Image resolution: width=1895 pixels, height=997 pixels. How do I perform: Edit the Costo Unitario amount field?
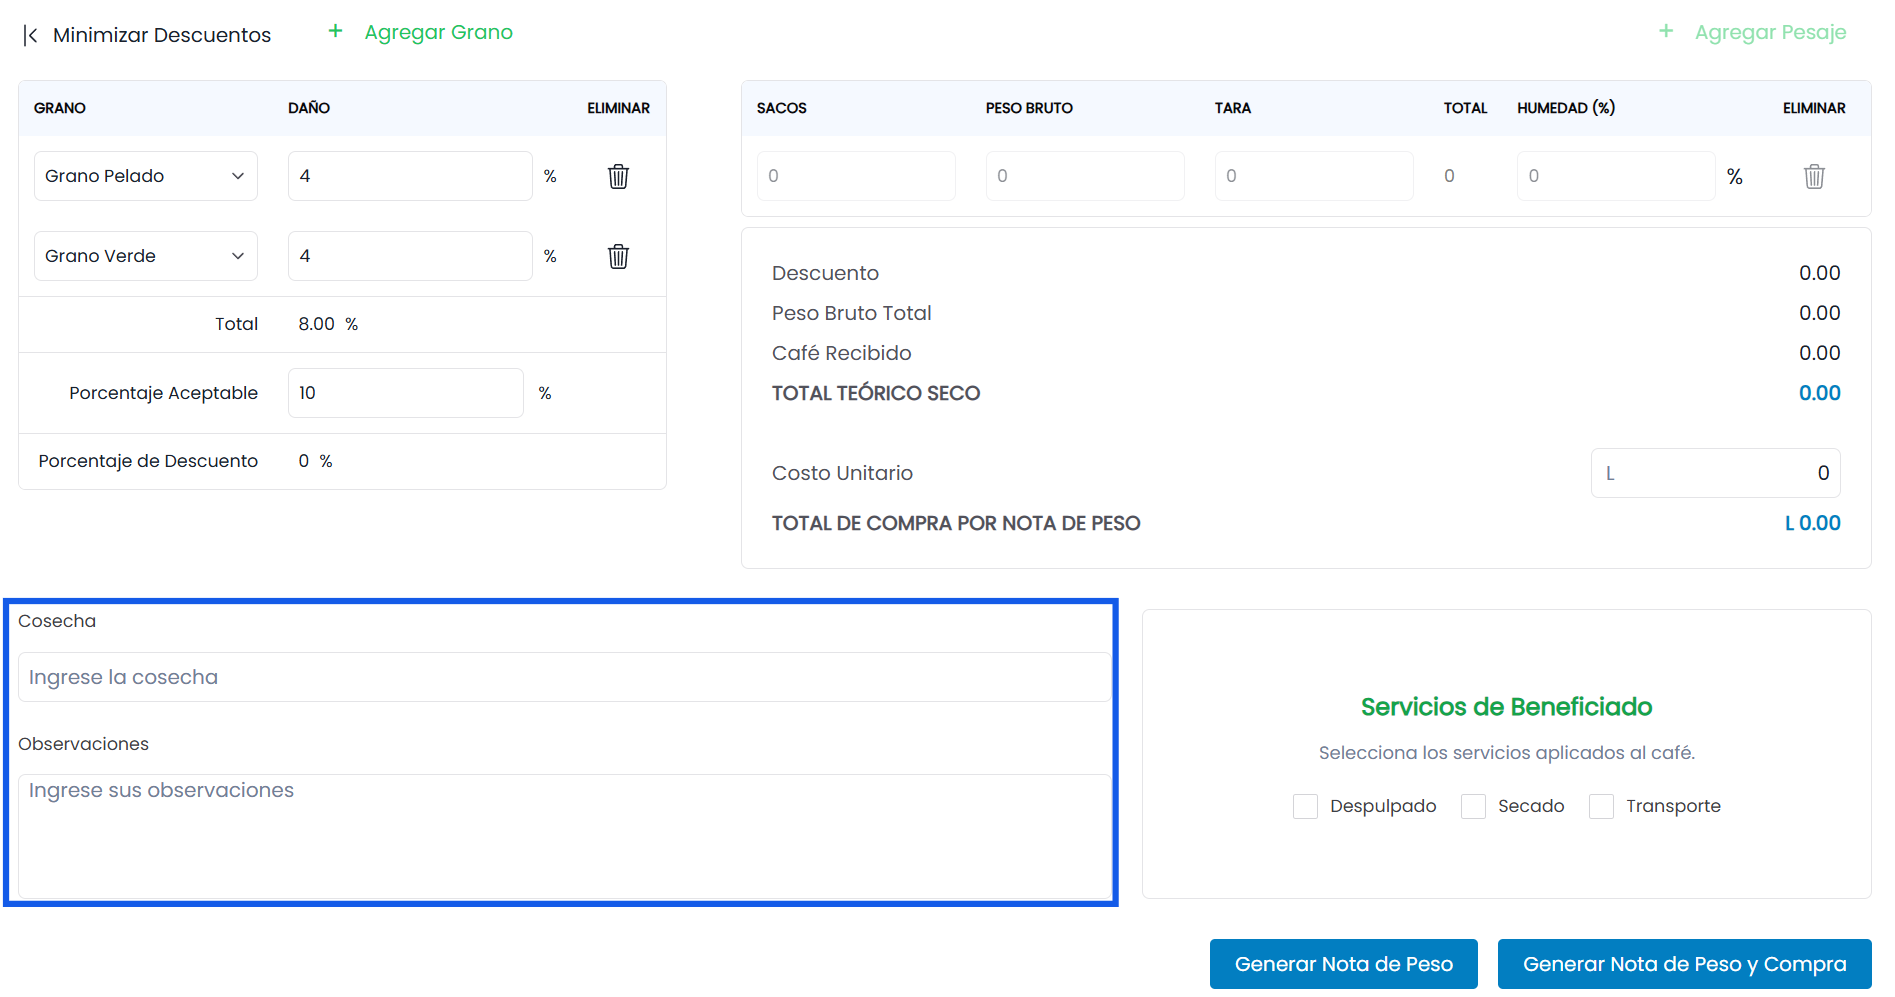click(x=1716, y=473)
